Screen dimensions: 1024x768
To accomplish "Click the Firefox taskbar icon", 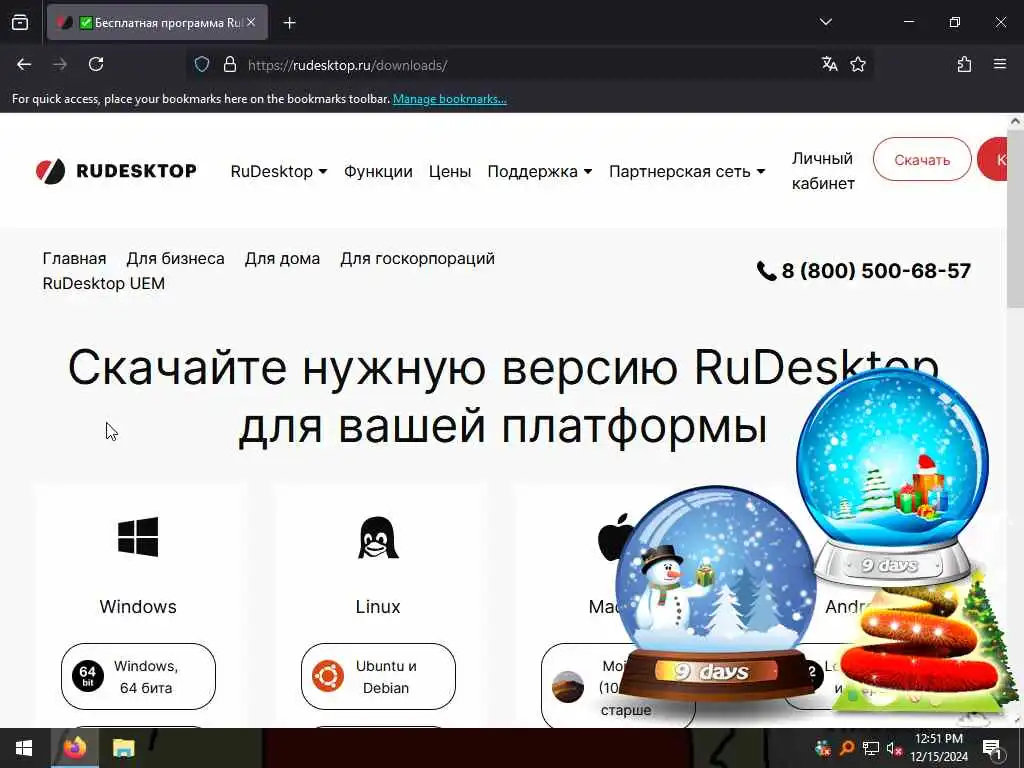I will click(74, 748).
